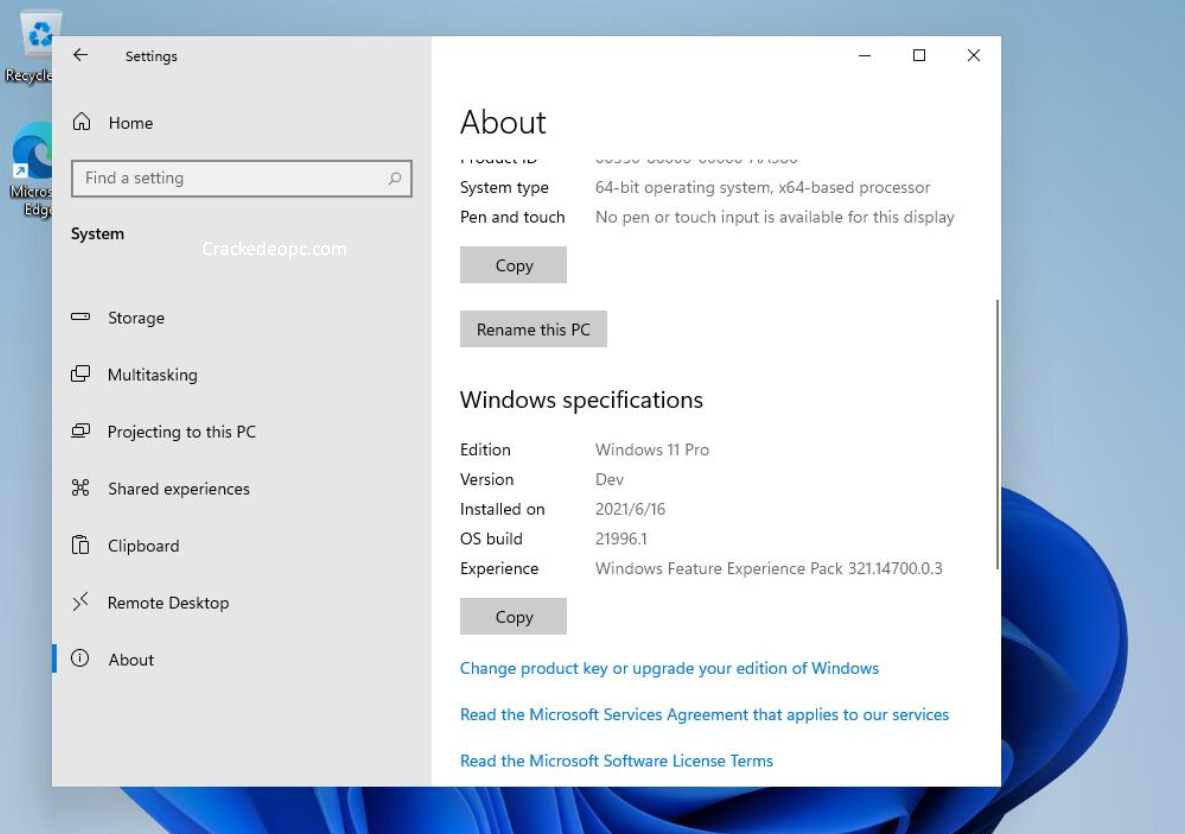The width and height of the screenshot is (1185, 834).
Task: Click the About page title
Action: coord(503,122)
